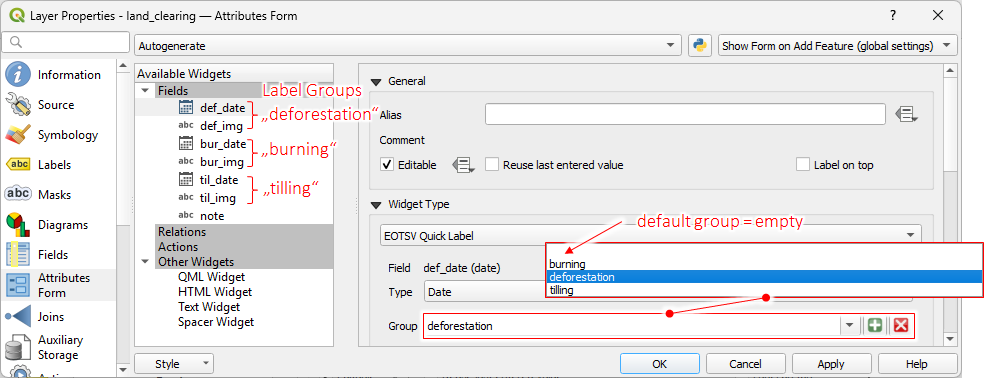Click the settings search box
984x378 pixels.
pyautogui.click(x=66, y=42)
